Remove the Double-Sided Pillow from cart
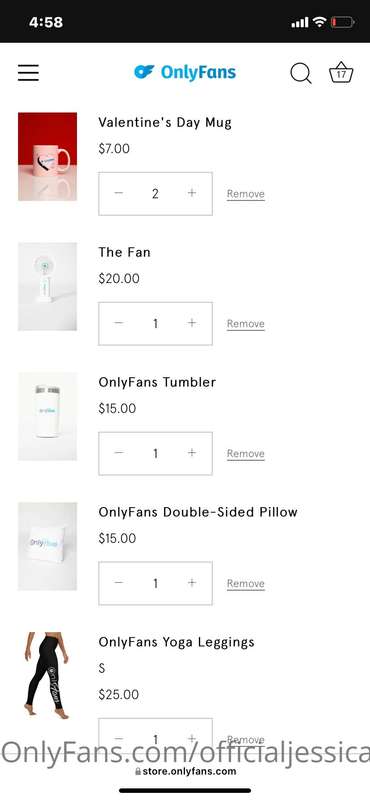The image size is (370, 800). tap(245, 584)
